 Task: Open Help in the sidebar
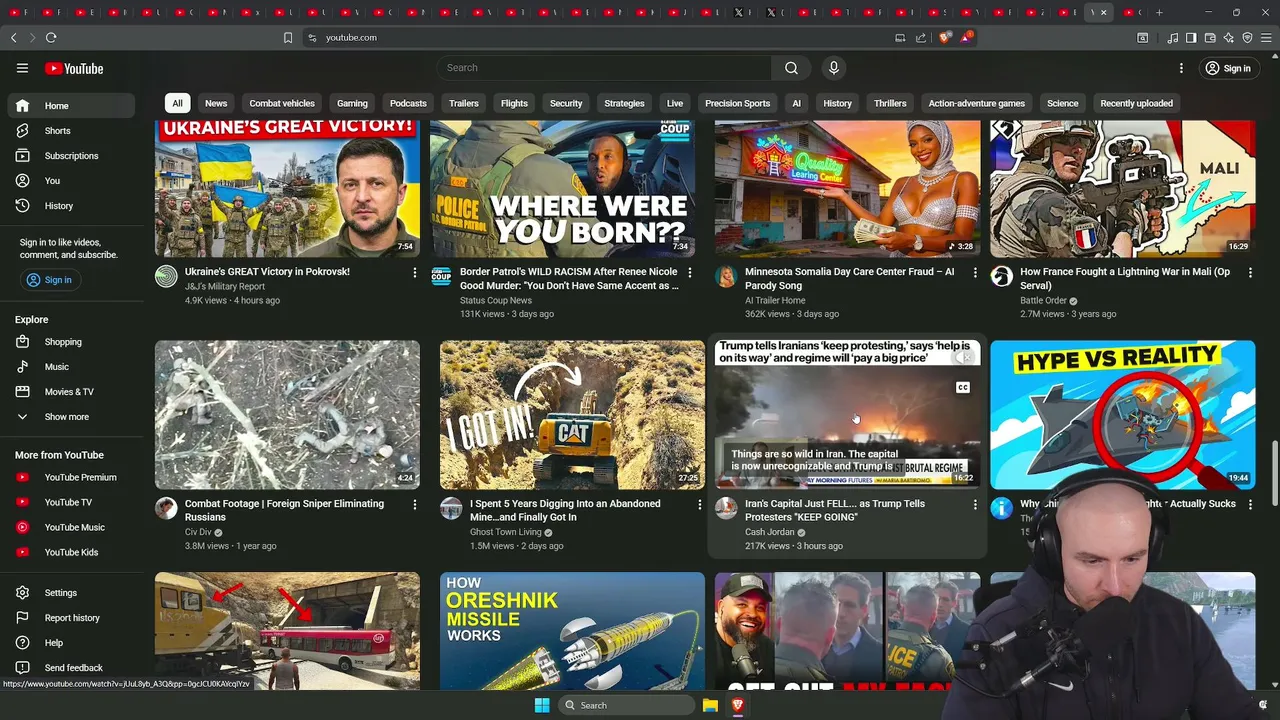coord(70,643)
